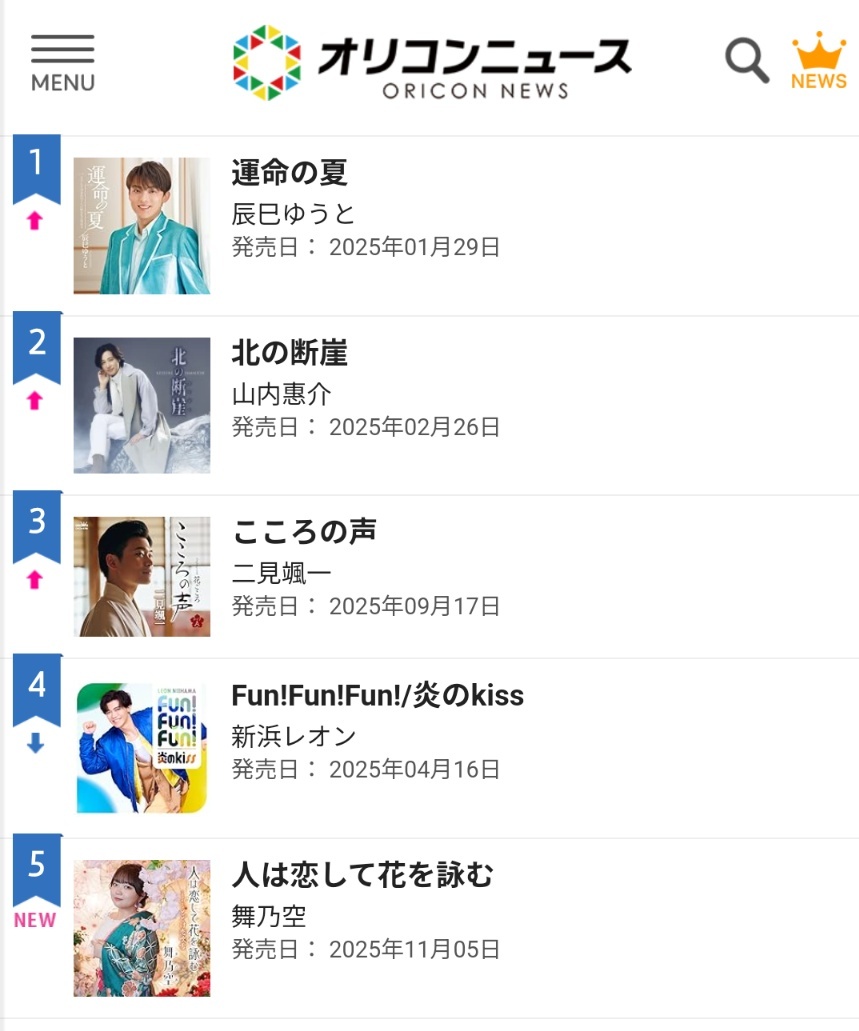Open the 人は恋して花を詠む cover thumbnail

point(142,928)
